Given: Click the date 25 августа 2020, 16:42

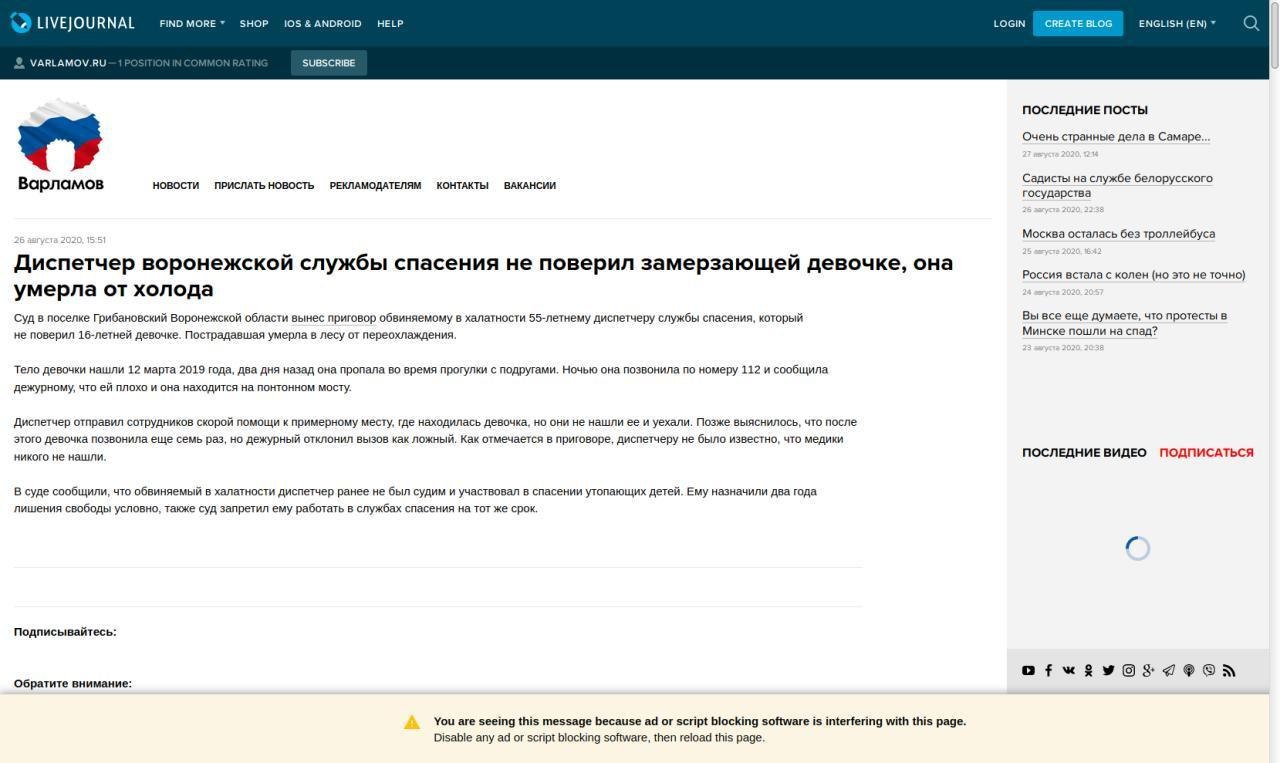Looking at the screenshot, I should [x=1062, y=251].
